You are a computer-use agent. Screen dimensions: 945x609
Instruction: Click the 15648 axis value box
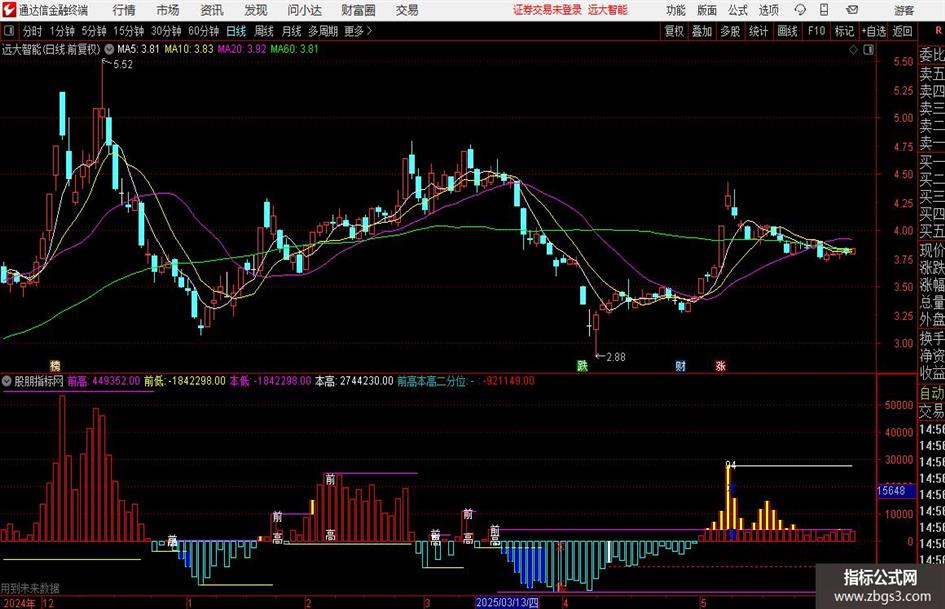coord(895,491)
